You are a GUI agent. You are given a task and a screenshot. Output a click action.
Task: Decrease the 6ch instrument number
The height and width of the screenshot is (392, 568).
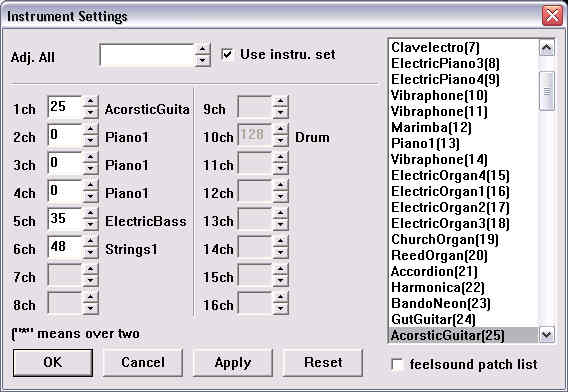point(91,252)
